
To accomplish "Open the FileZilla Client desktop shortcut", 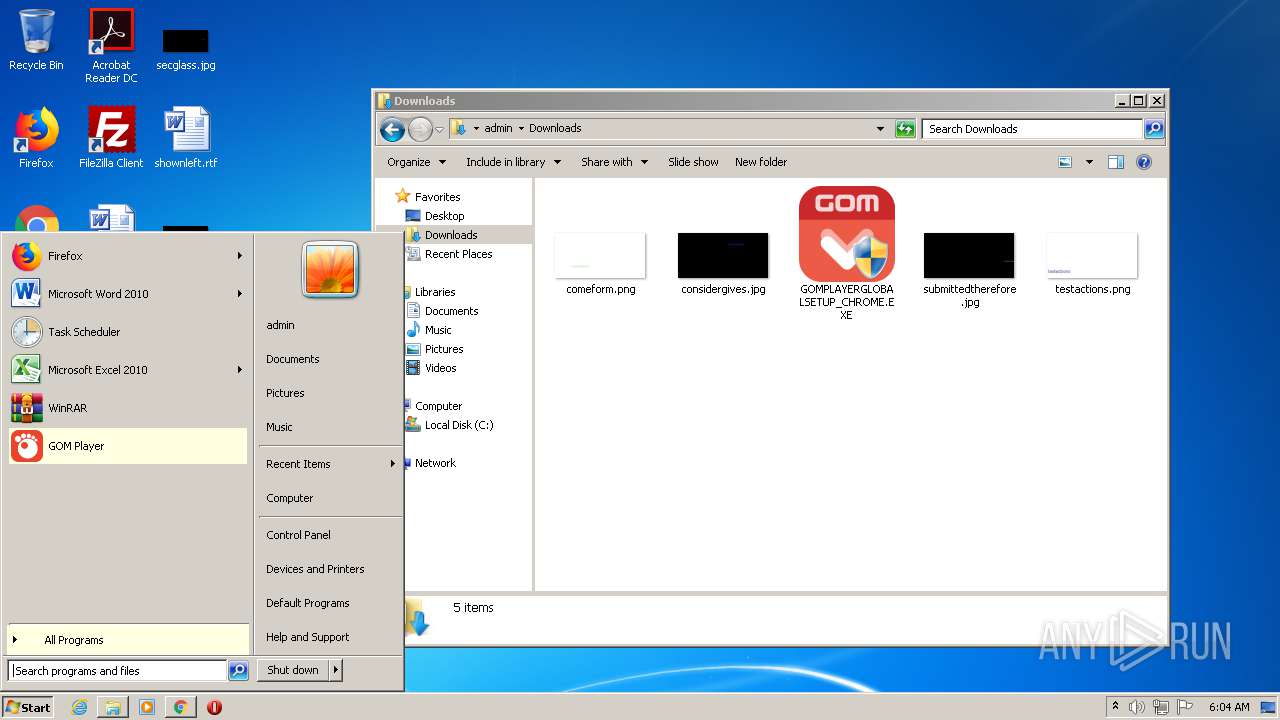I will click(x=111, y=137).
